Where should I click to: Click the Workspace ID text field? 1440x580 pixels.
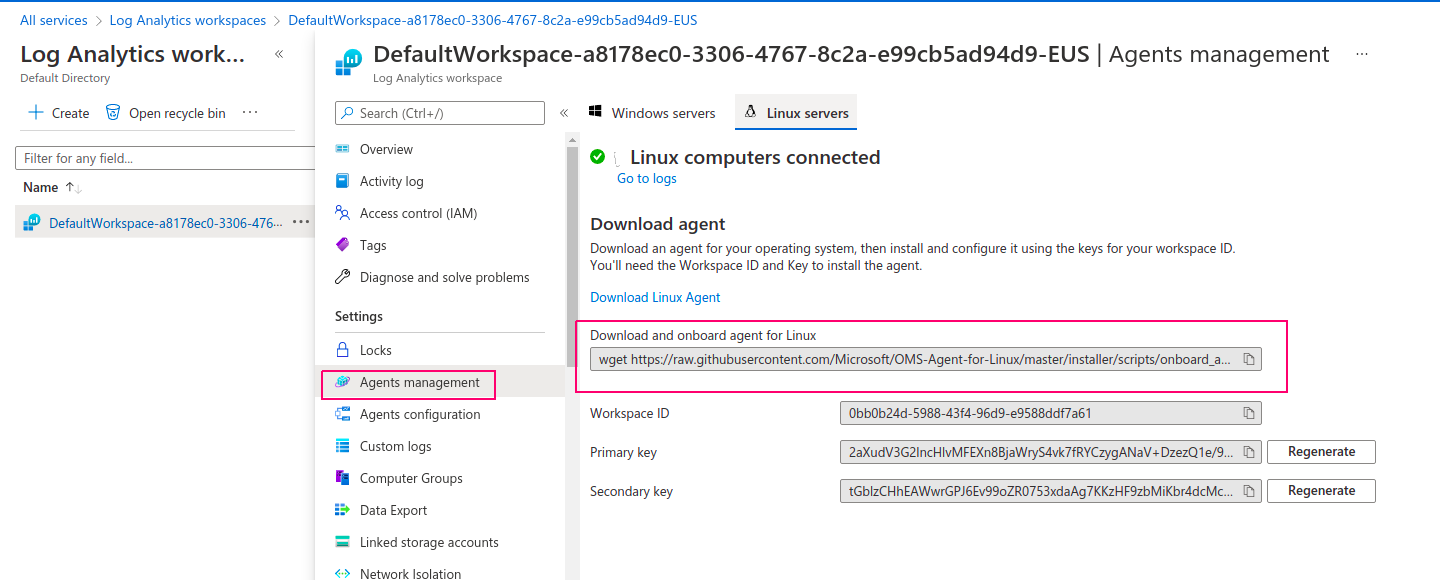(1051, 413)
